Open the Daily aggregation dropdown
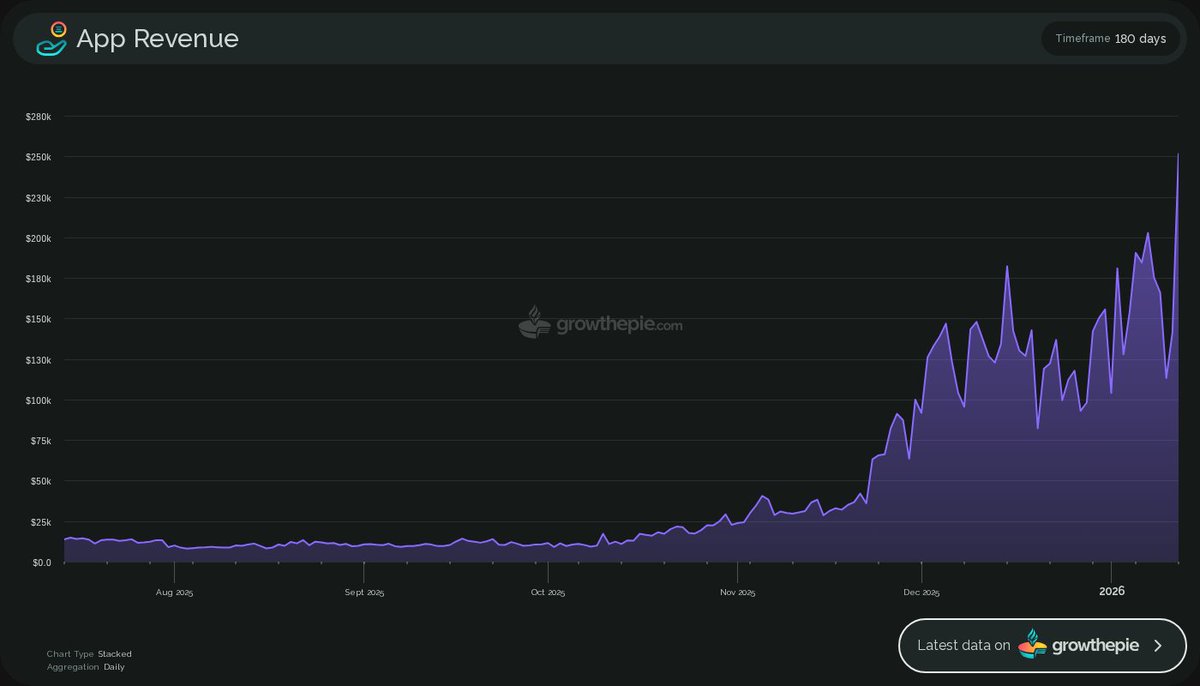The image size is (1200, 686). (x=114, y=666)
